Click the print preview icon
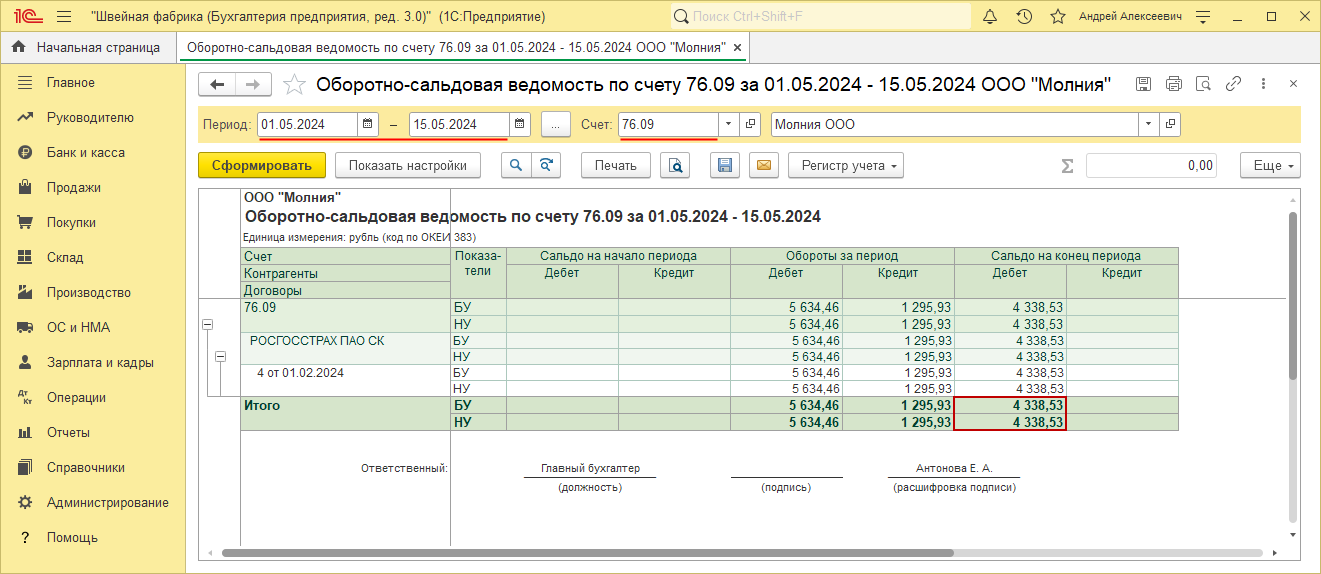Image resolution: width=1321 pixels, height=574 pixels. 677,166
